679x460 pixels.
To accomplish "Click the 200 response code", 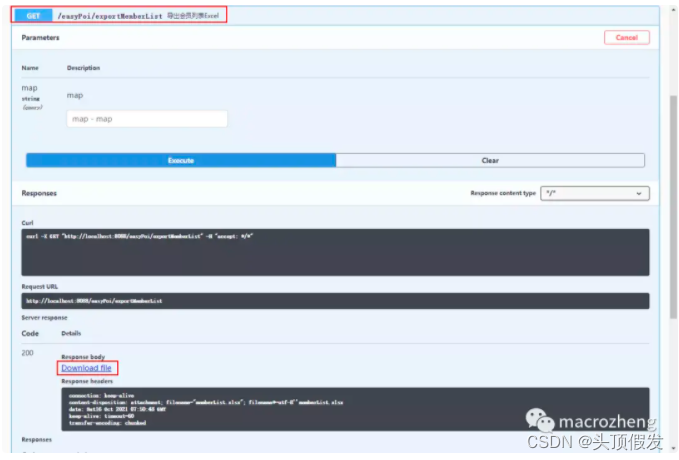I will click(27, 353).
